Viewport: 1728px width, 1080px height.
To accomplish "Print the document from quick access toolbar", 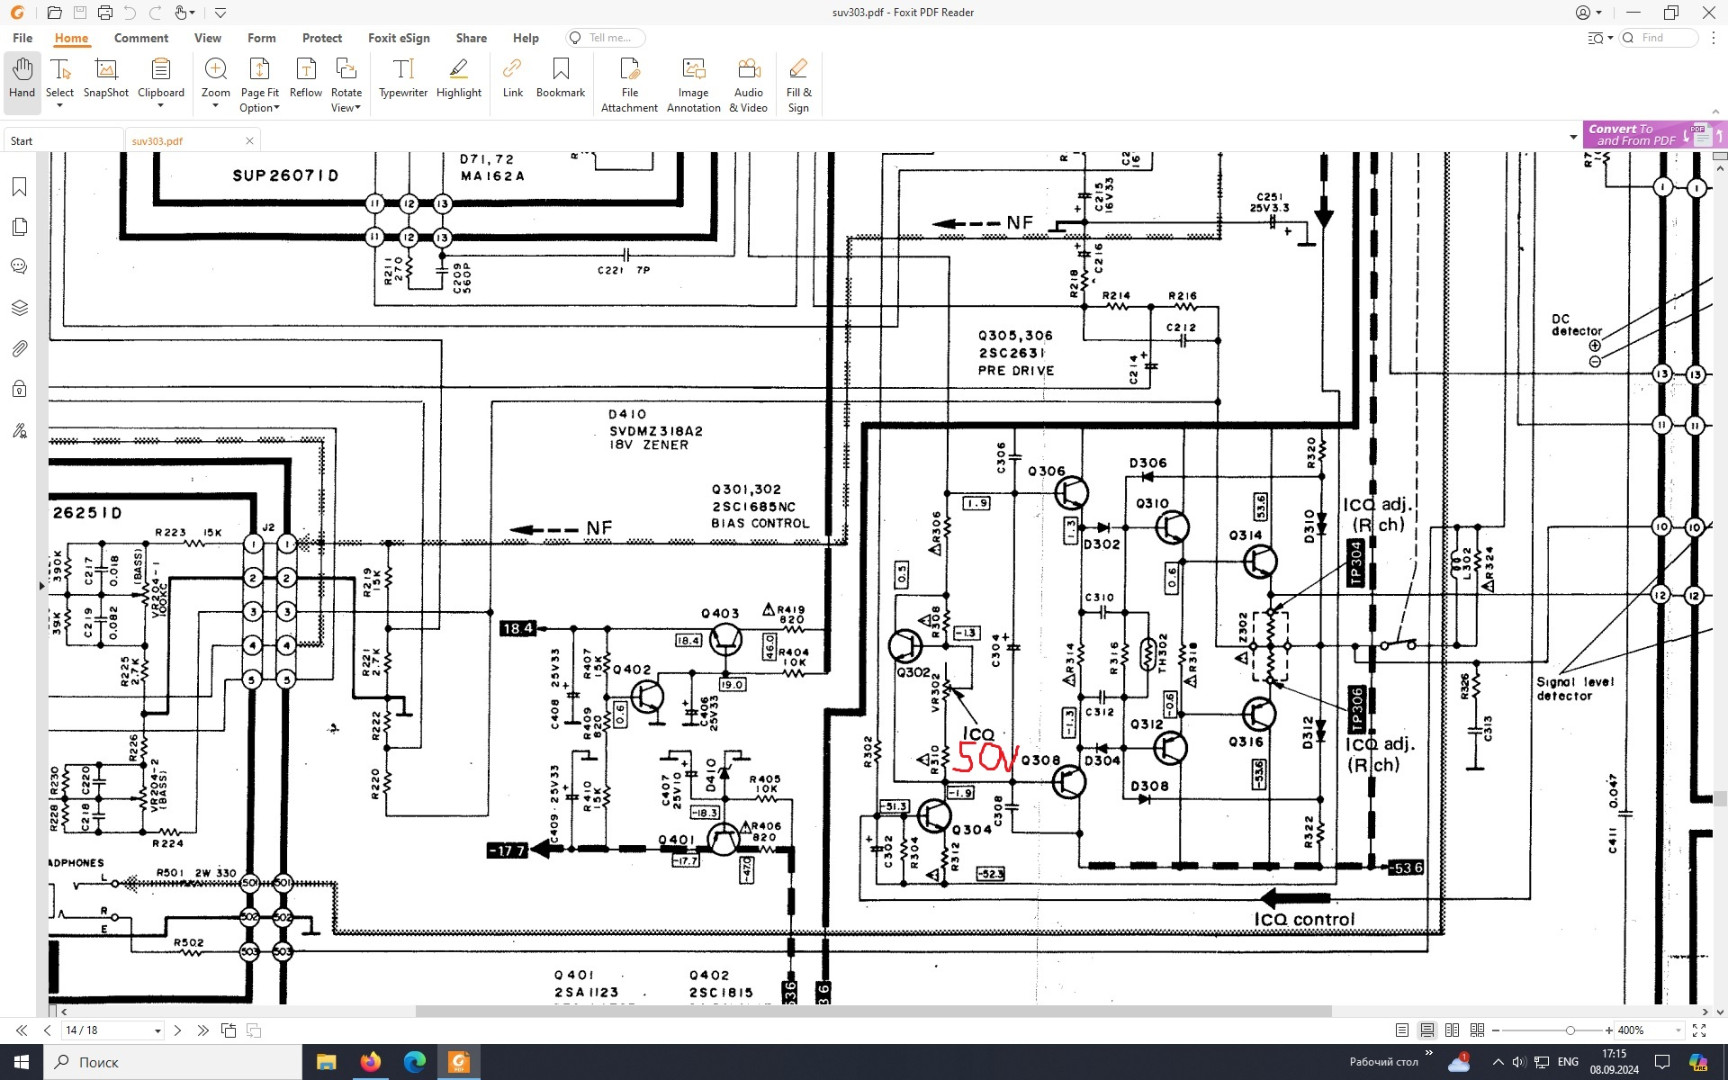I will tap(105, 13).
